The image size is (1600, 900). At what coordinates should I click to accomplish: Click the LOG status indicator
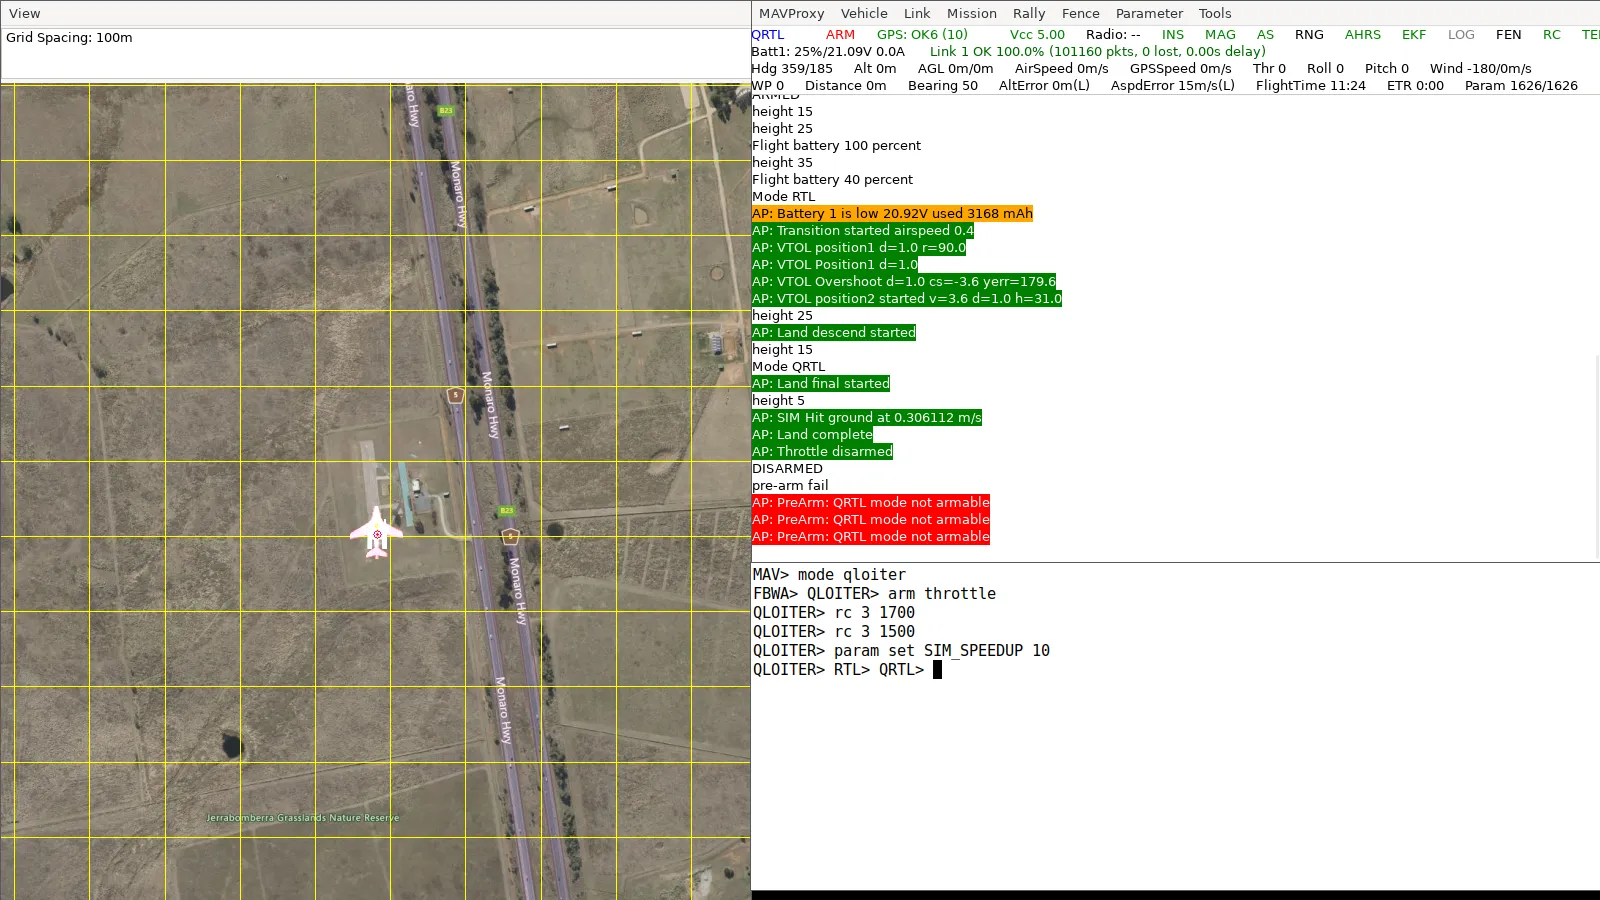(x=1461, y=34)
